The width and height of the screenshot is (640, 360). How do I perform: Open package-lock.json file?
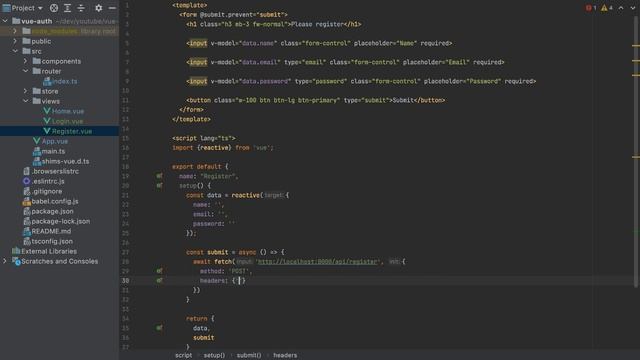coord(61,221)
